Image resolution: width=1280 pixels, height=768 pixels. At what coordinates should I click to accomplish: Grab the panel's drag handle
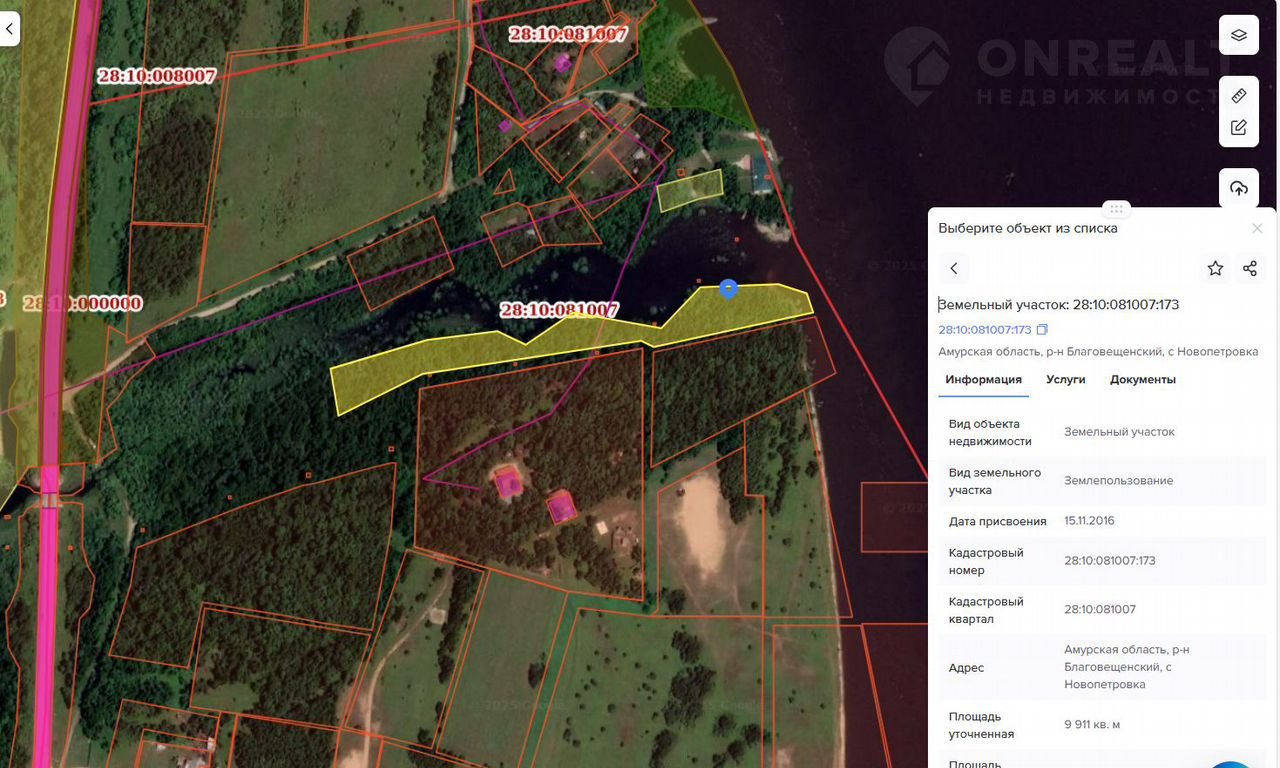[x=1116, y=209]
